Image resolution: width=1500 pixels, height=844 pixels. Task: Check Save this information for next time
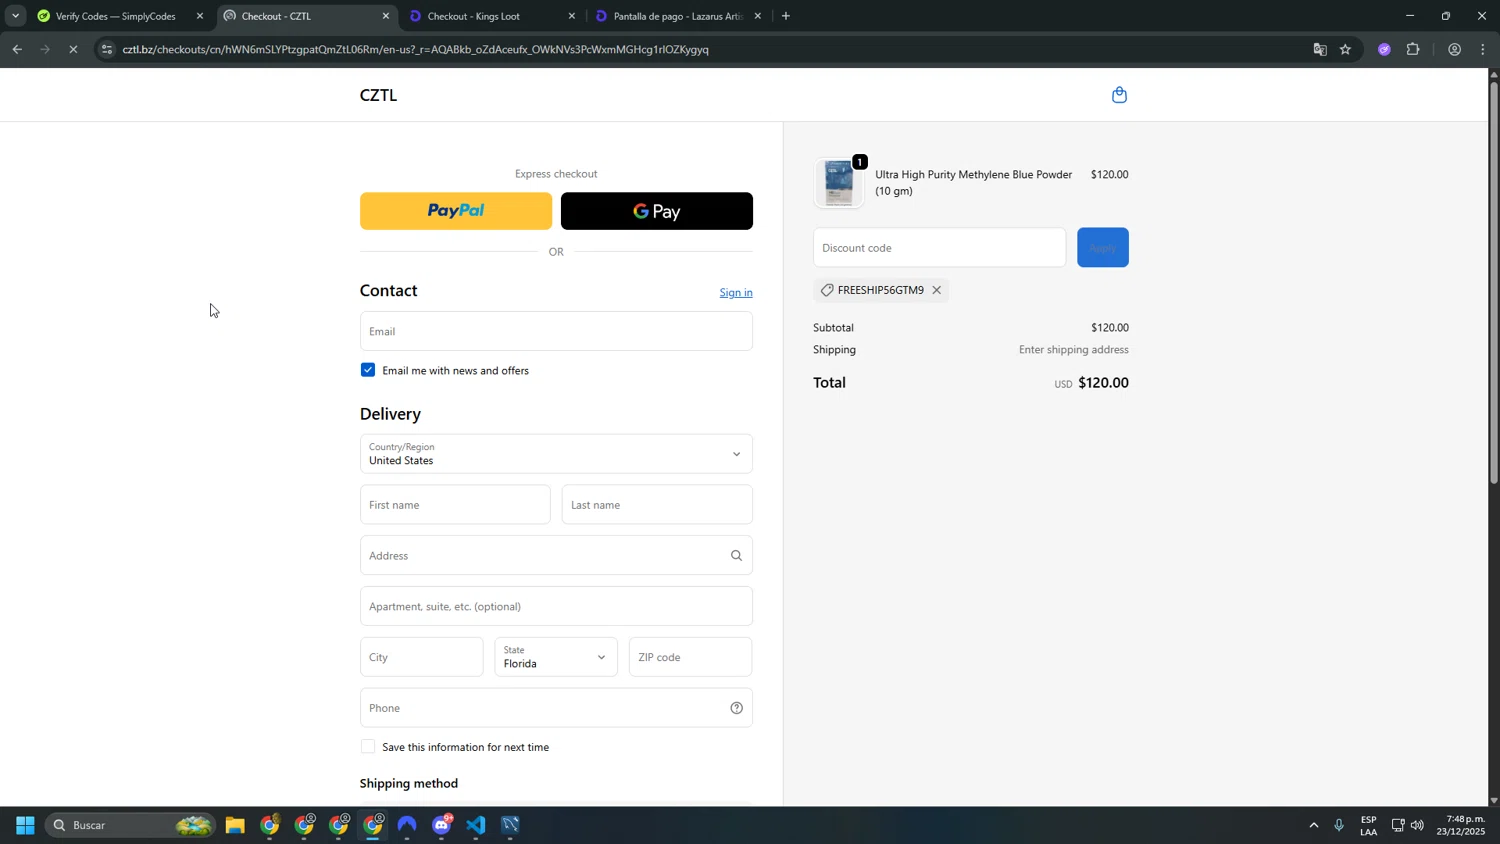tap(368, 747)
